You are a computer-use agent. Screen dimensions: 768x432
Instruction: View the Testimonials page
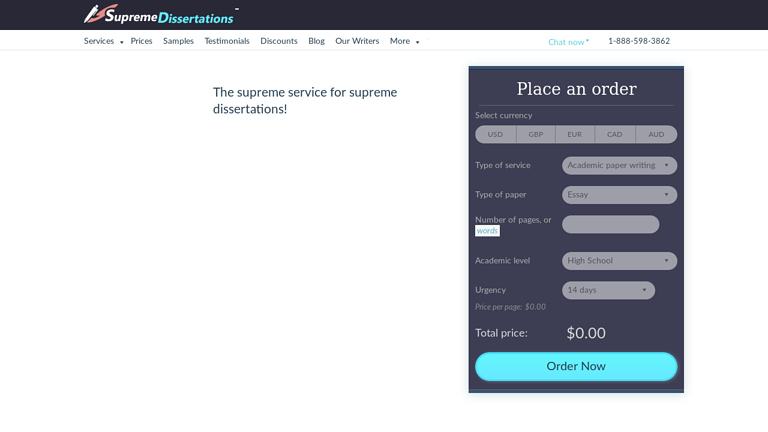pyautogui.click(x=227, y=41)
